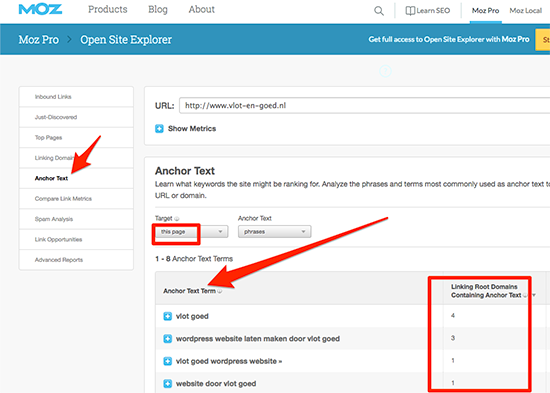Open the Products menu
This screenshot has height=393, width=550.
pyautogui.click(x=108, y=9)
